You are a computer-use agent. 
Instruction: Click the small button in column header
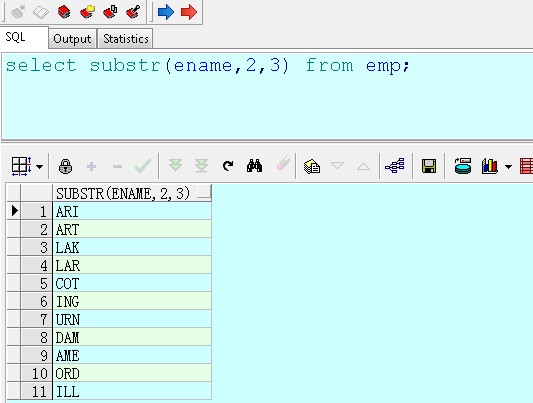(x=204, y=192)
